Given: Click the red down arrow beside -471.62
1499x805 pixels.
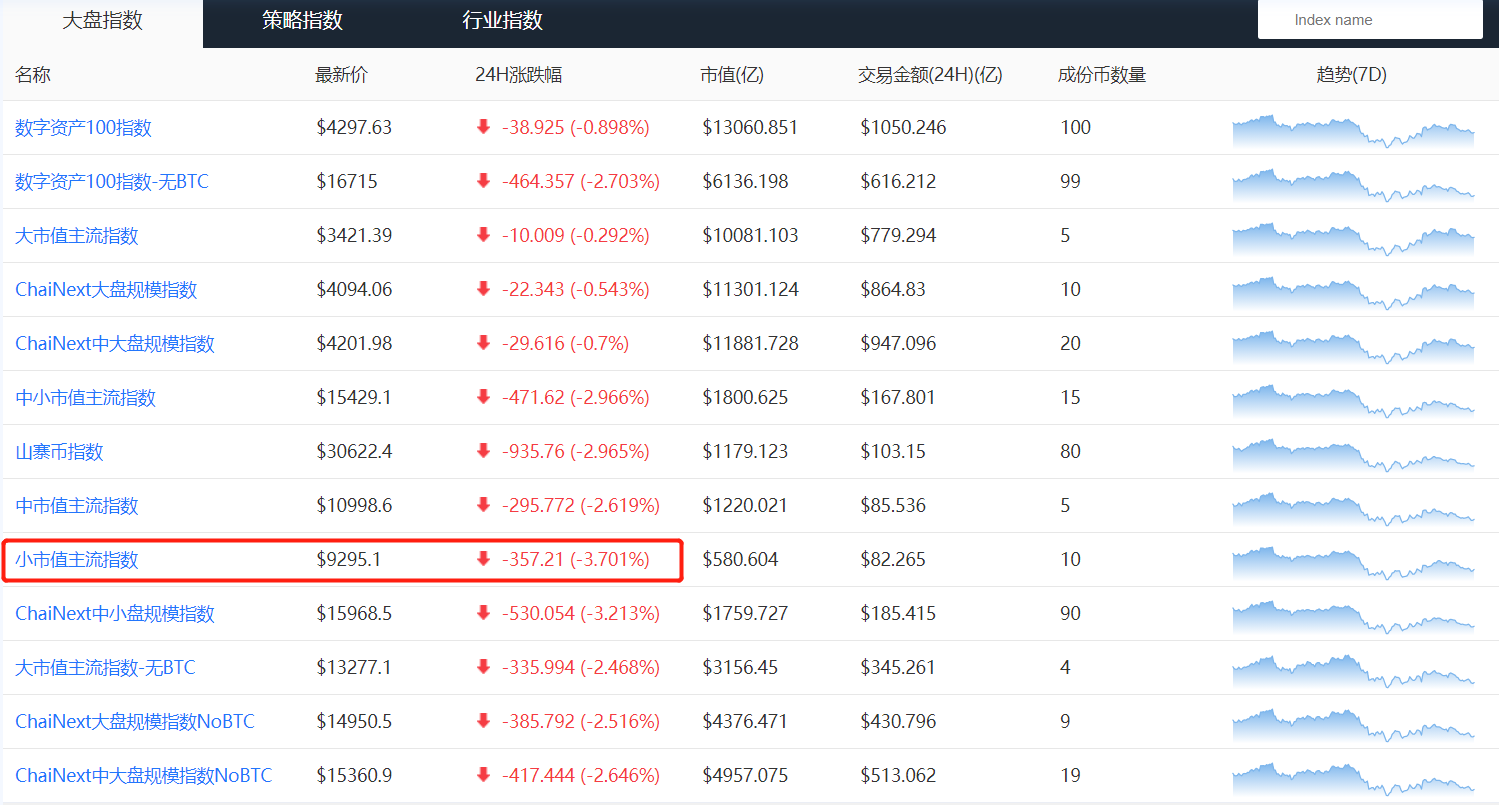Looking at the screenshot, I should [x=484, y=397].
